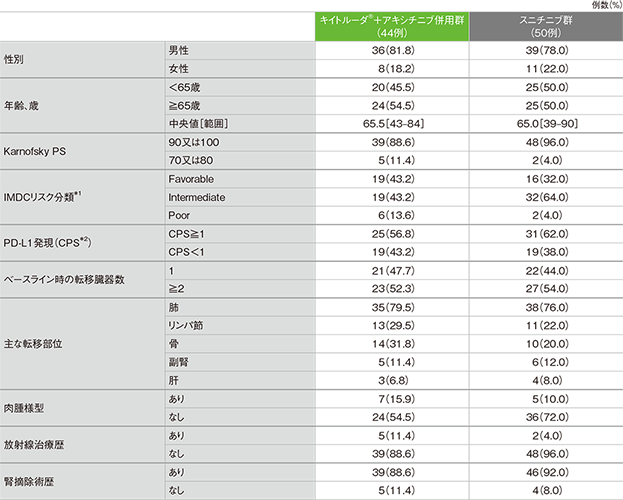The height and width of the screenshot is (500, 623).
Task: Click the IMDCリスク分類 category label
Action: coord(44,198)
